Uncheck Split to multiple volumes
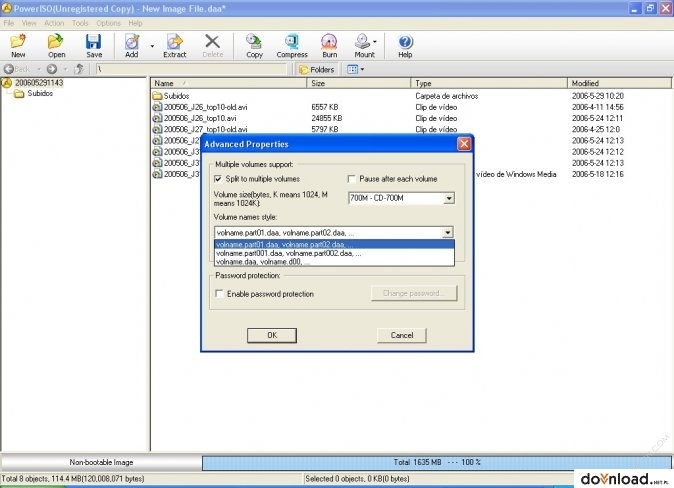Viewport: 674px width, 488px height. coord(218,179)
